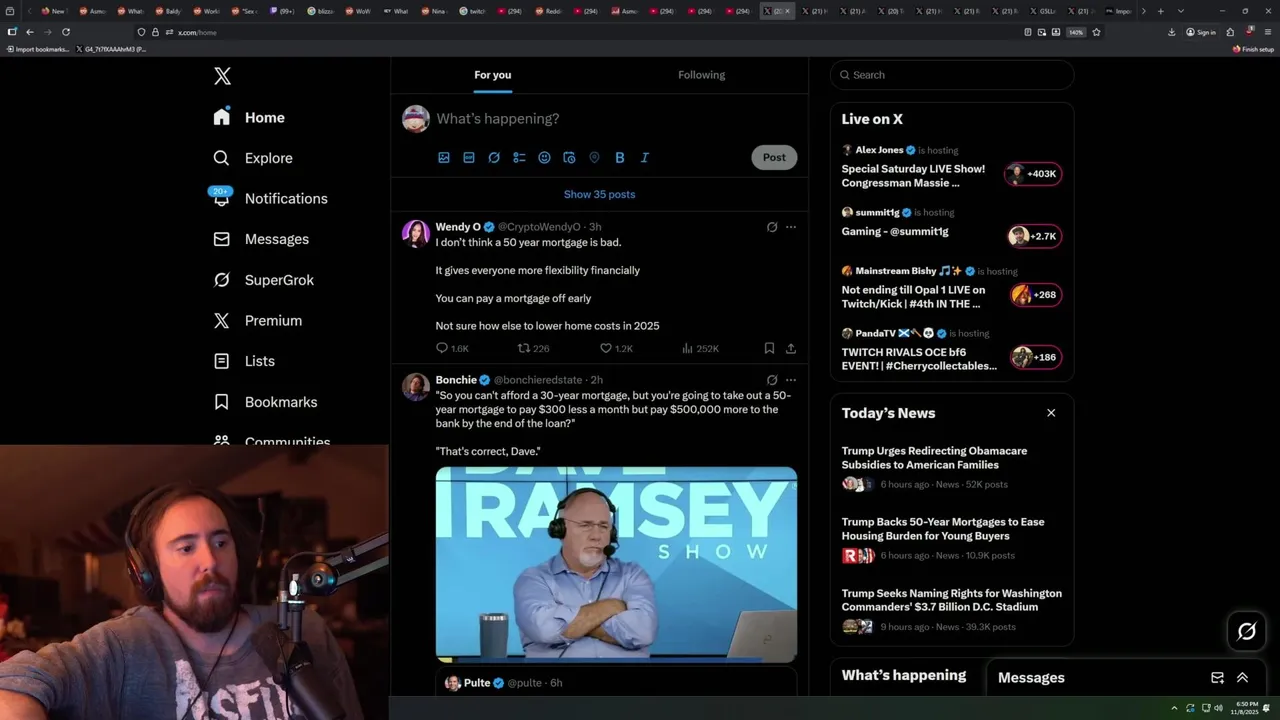Click the X logo in the sidebar
Viewport: 1280px width, 720px height.
pos(222,76)
